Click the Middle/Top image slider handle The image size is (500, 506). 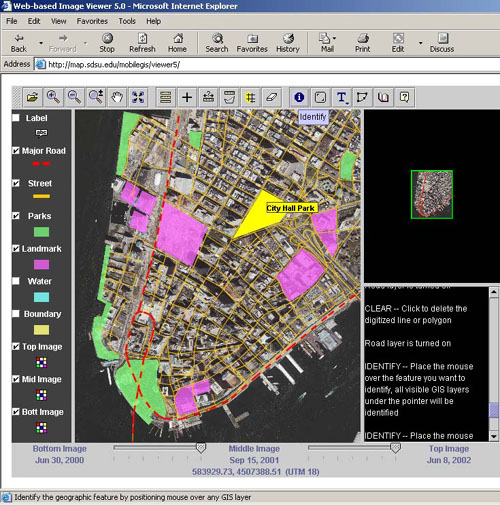click(395, 448)
